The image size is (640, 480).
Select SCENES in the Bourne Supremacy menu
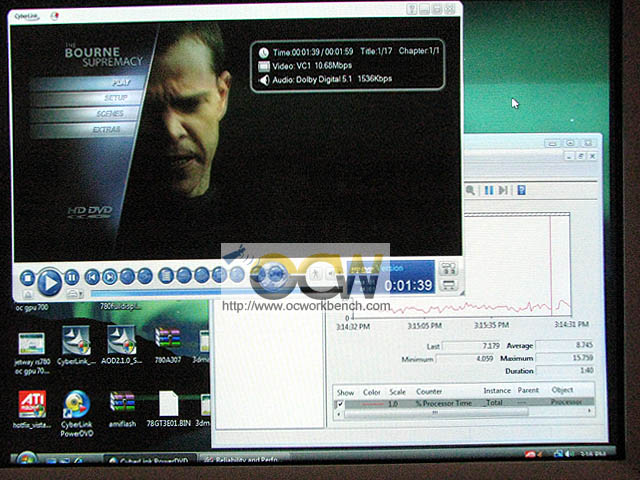point(85,113)
